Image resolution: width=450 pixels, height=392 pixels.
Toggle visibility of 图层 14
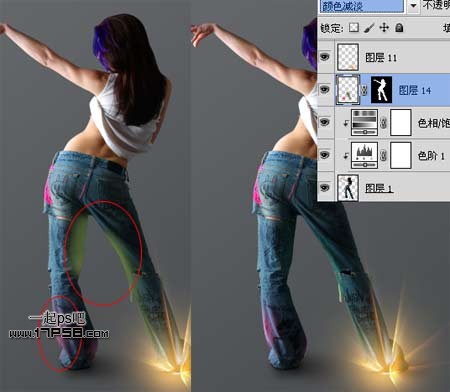tap(325, 89)
